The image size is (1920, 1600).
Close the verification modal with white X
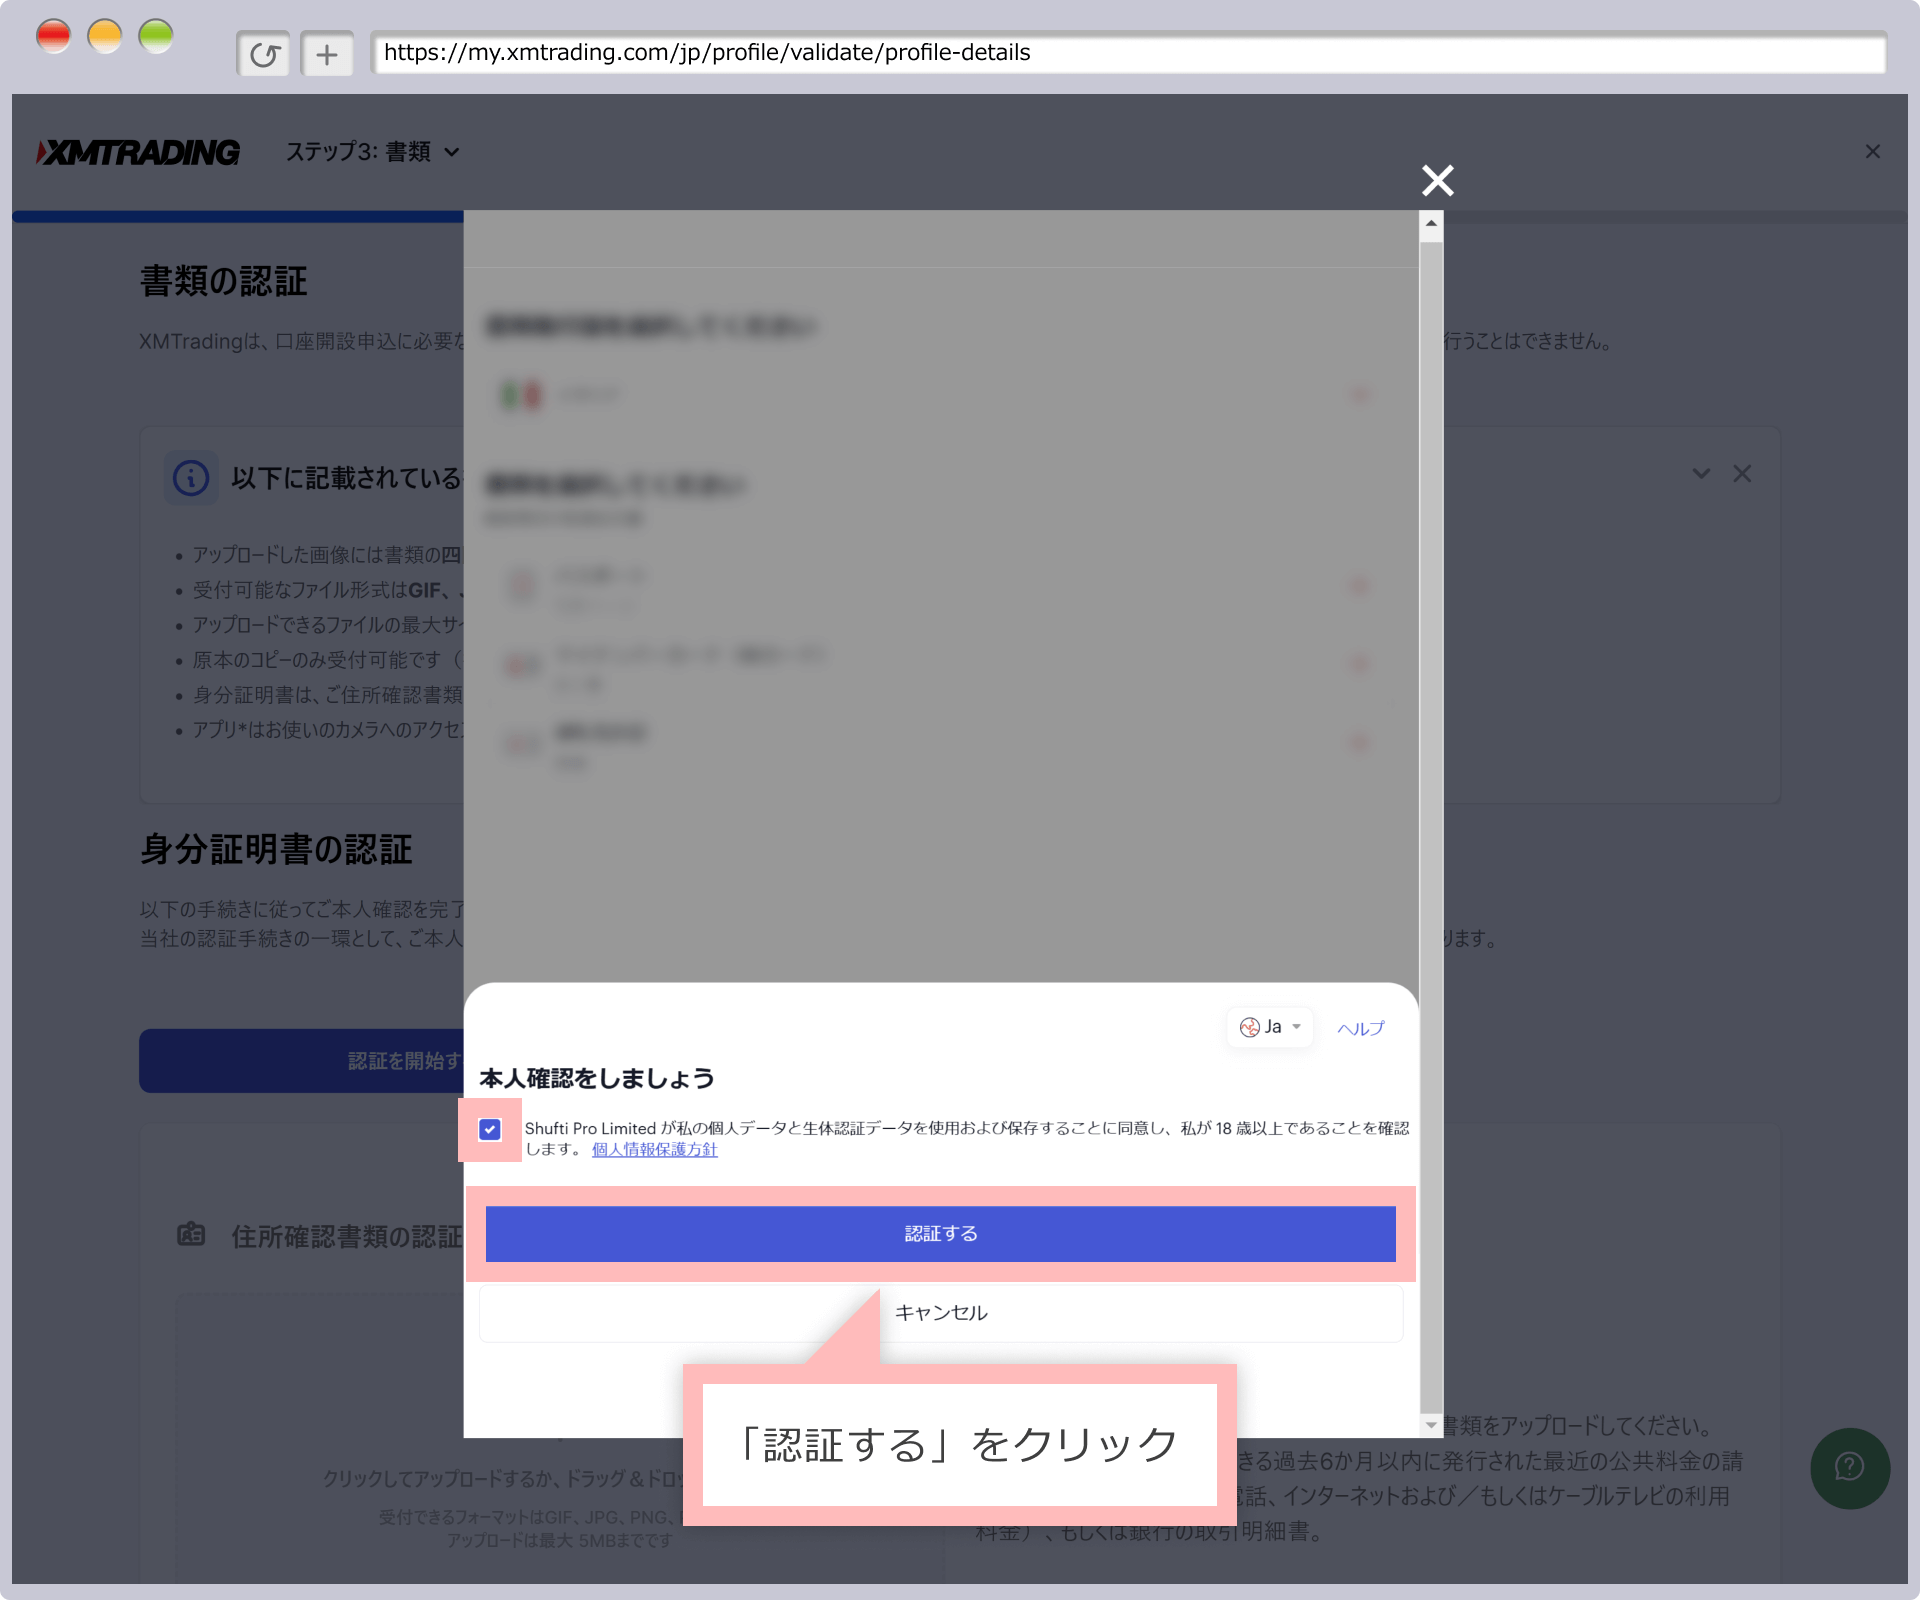tap(1437, 180)
